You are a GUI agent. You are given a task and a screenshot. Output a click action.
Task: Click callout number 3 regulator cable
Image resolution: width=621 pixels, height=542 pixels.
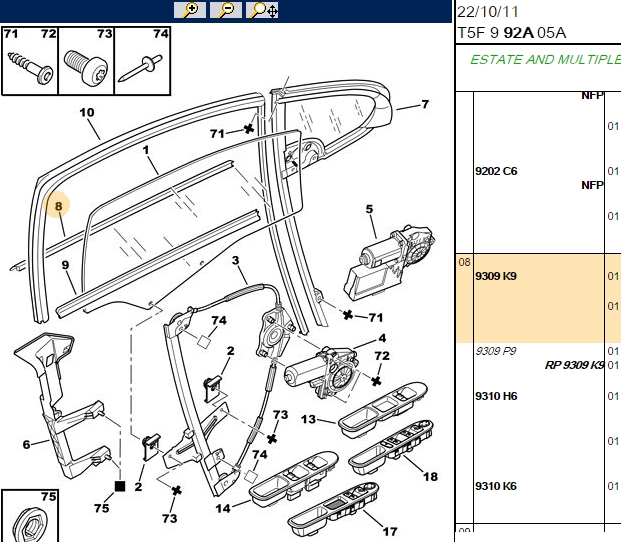pos(236,260)
